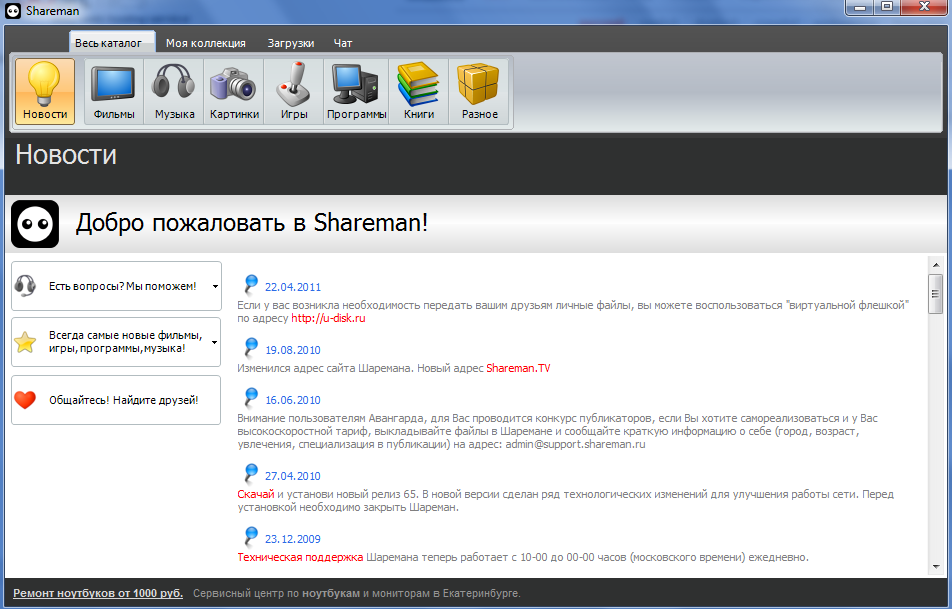Click the 16.06.2010 news date

pyautogui.click(x=293, y=400)
